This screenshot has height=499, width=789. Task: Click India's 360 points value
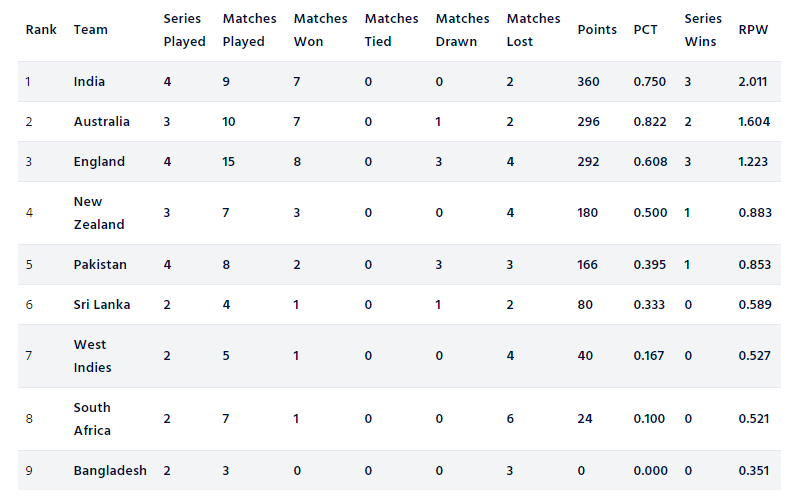pyautogui.click(x=588, y=81)
